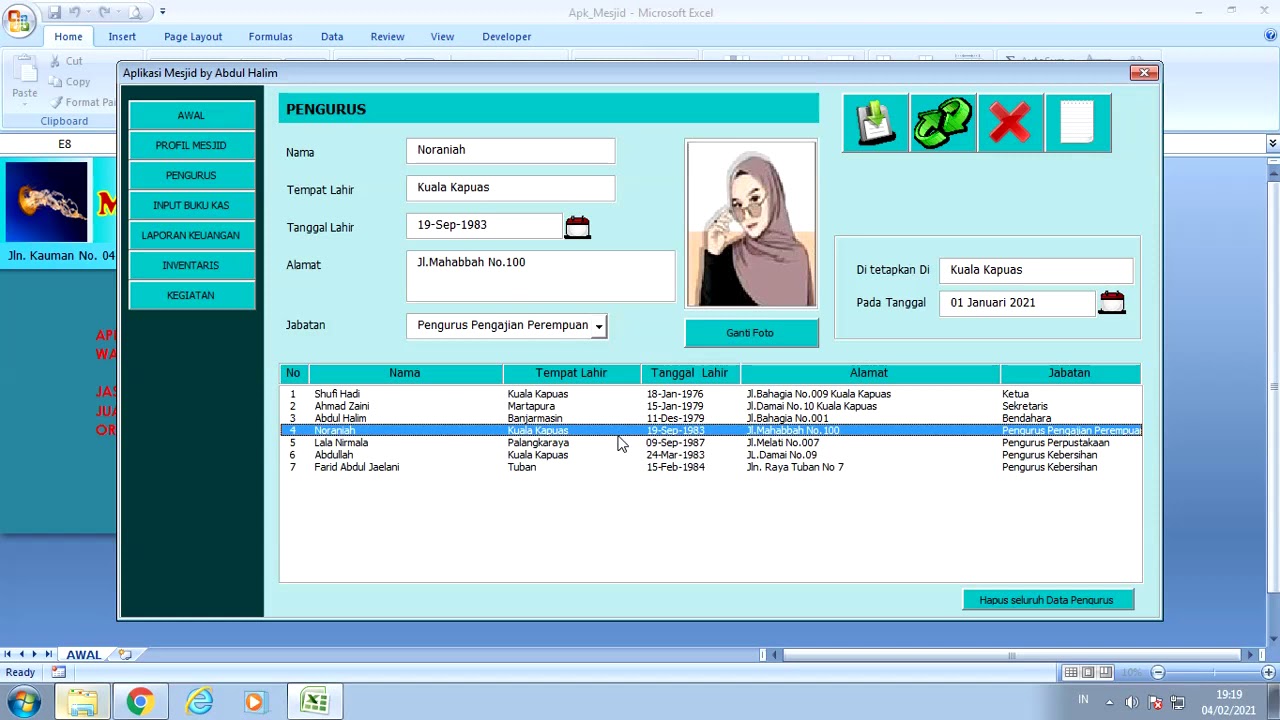The width and height of the screenshot is (1280, 720).
Task: Select the Lala Nirmala row
Action: coord(710,443)
